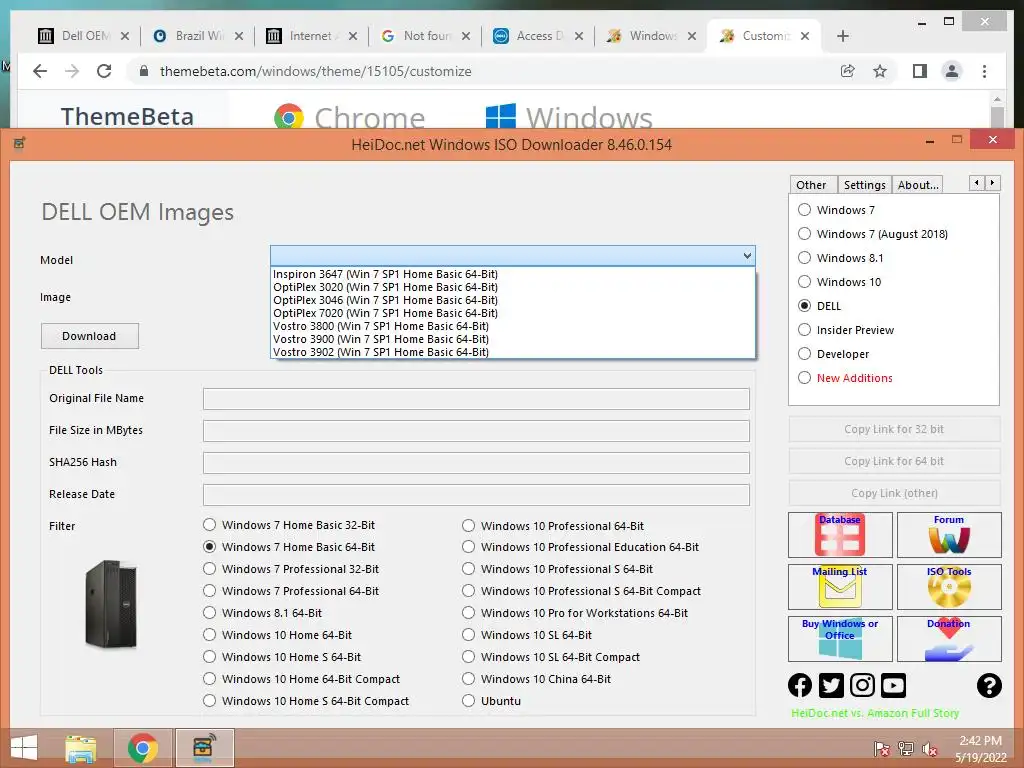The width and height of the screenshot is (1024, 768).
Task: Select the Windows 7 edition radio button
Action: (x=805, y=210)
